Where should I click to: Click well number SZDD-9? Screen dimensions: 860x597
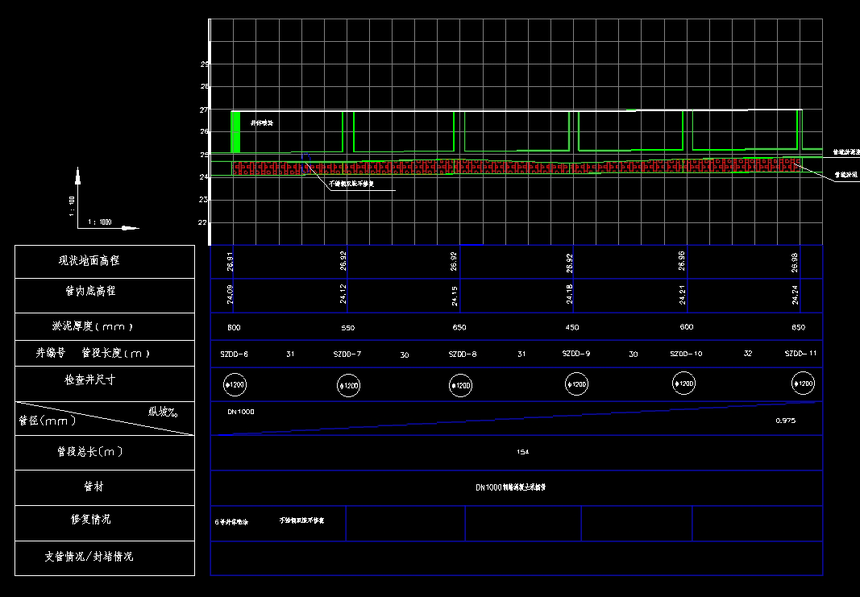pos(576,353)
